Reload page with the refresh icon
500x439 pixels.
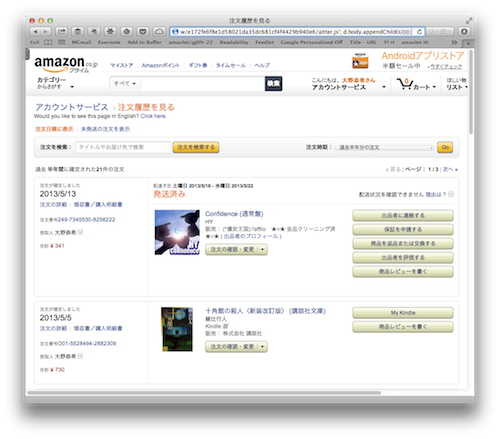click(x=419, y=32)
